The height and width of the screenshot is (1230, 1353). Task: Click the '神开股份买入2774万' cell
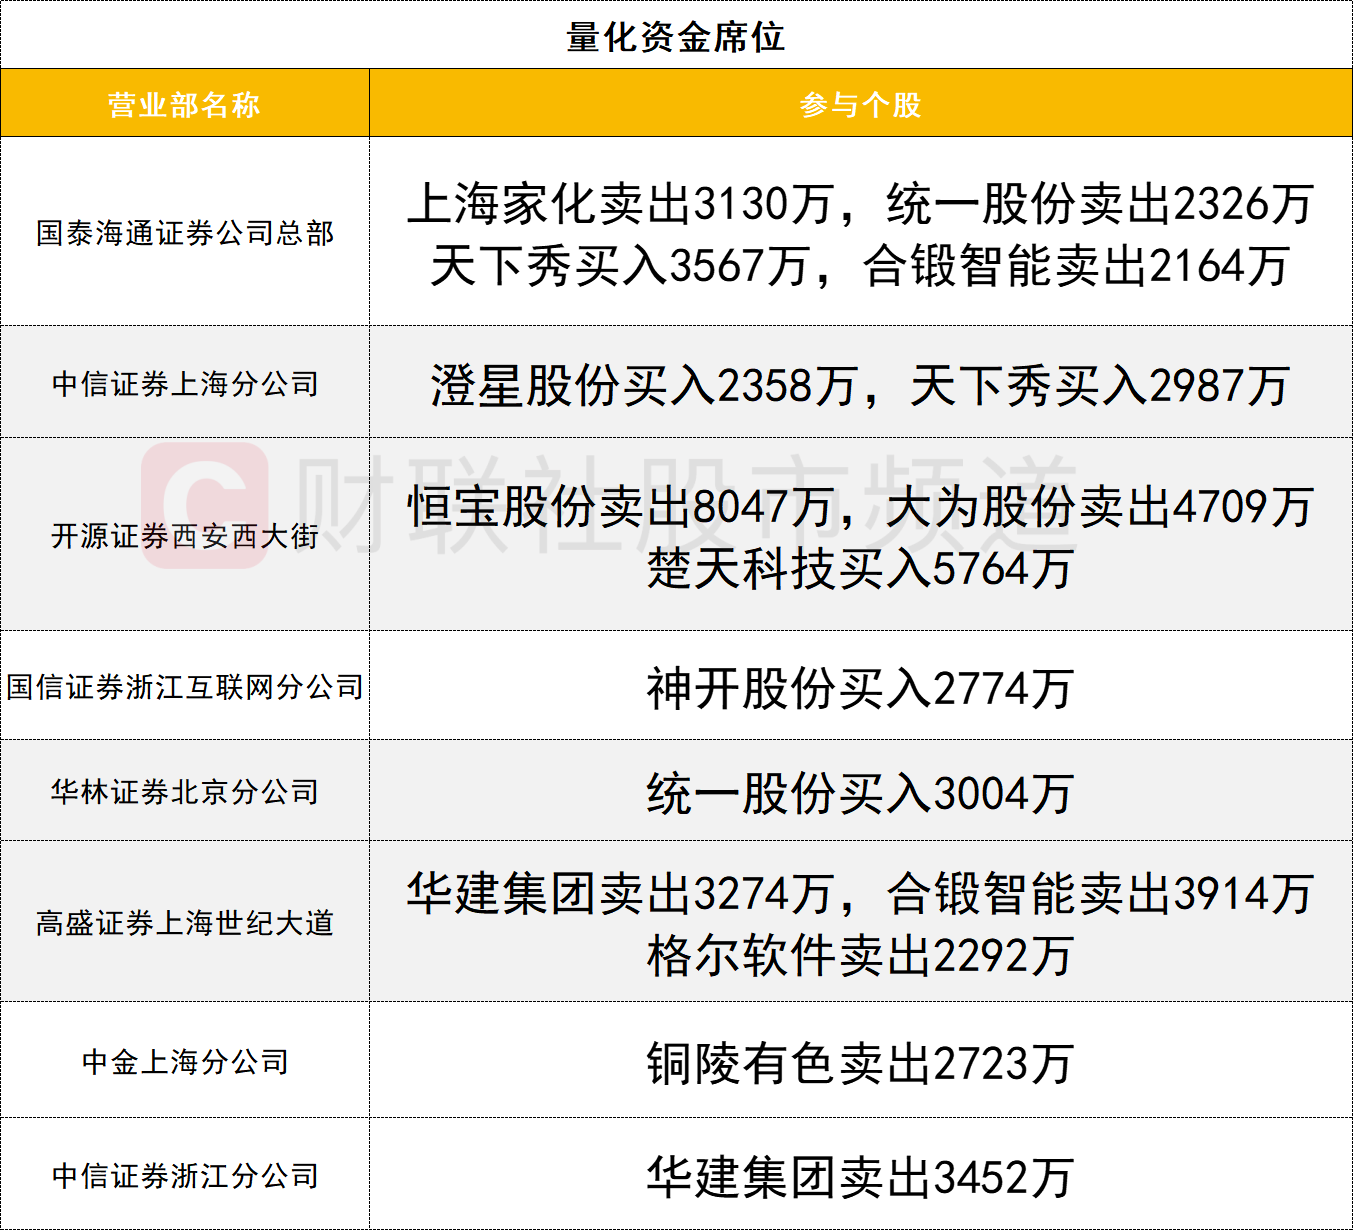click(x=861, y=689)
